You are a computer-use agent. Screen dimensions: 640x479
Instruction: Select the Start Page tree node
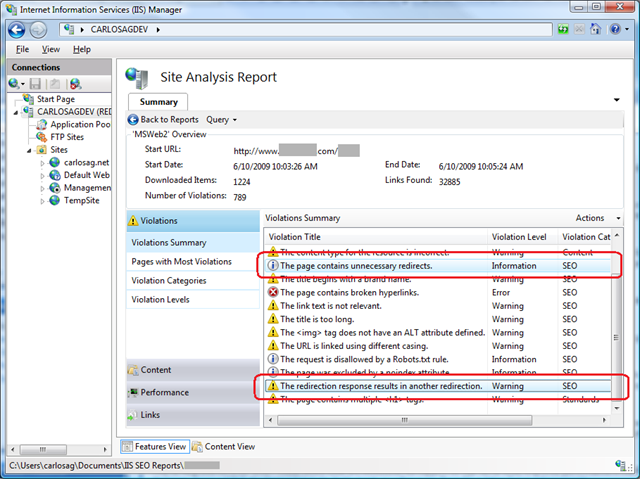56,99
